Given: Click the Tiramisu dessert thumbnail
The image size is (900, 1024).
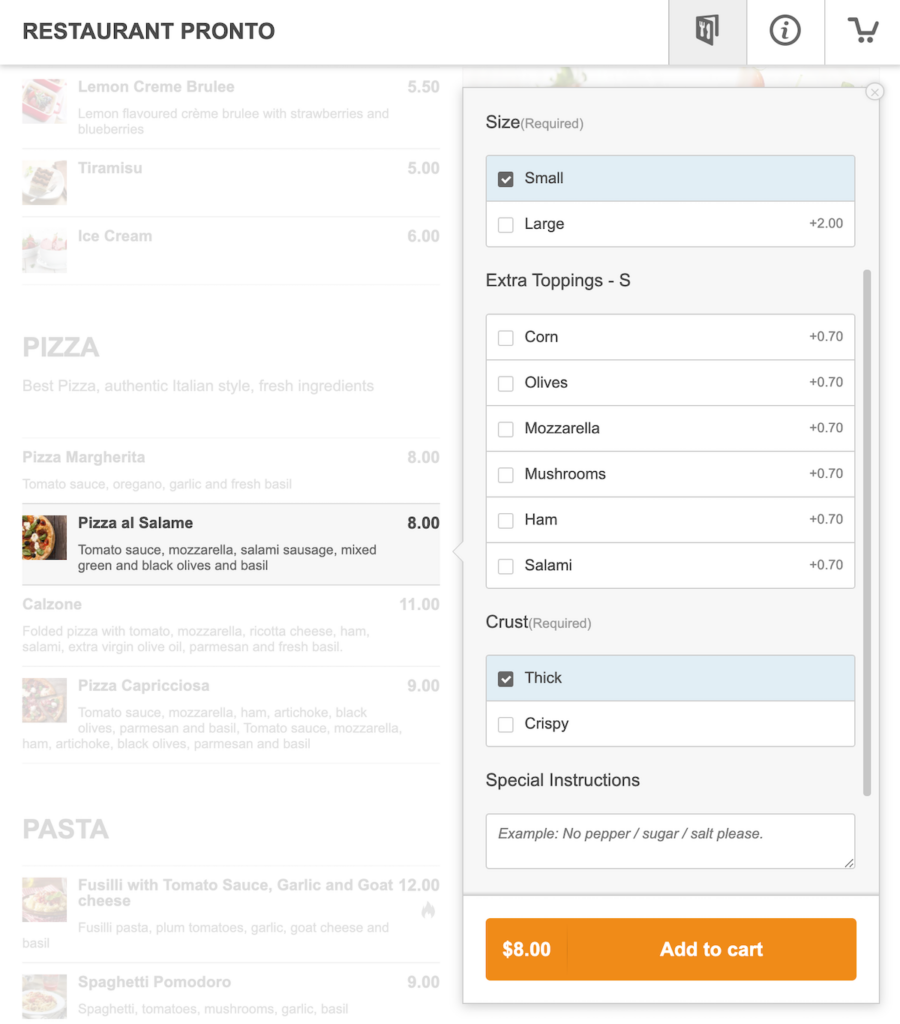Looking at the screenshot, I should [x=44, y=183].
